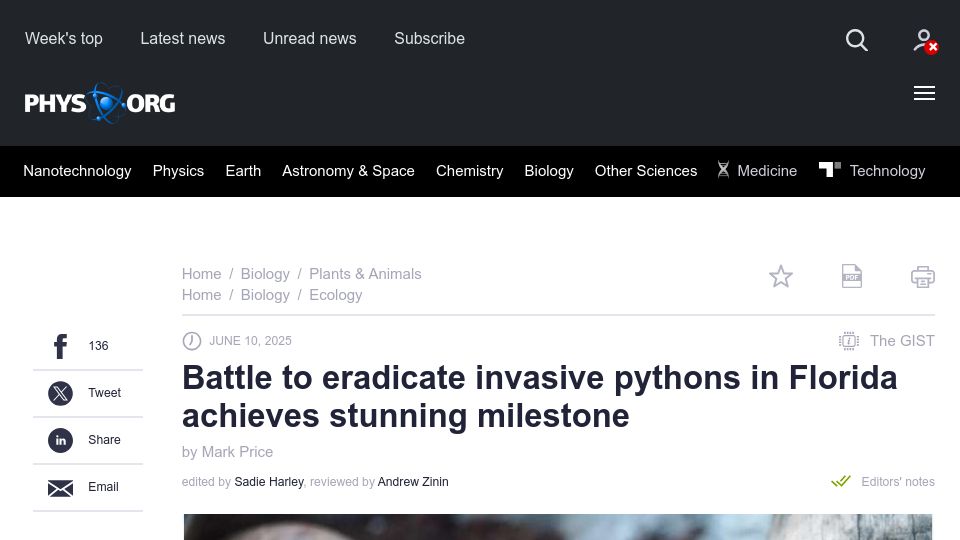Screen dimensions: 960x540
Task: Open the Ecology breadcrumb
Action: coord(336,294)
